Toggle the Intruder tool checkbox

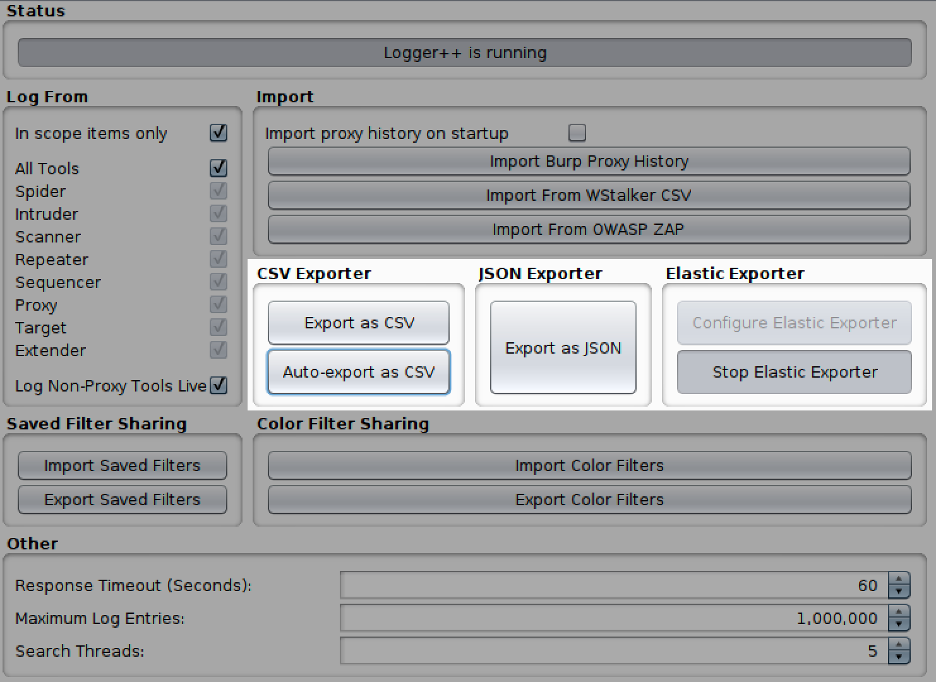click(x=218, y=213)
